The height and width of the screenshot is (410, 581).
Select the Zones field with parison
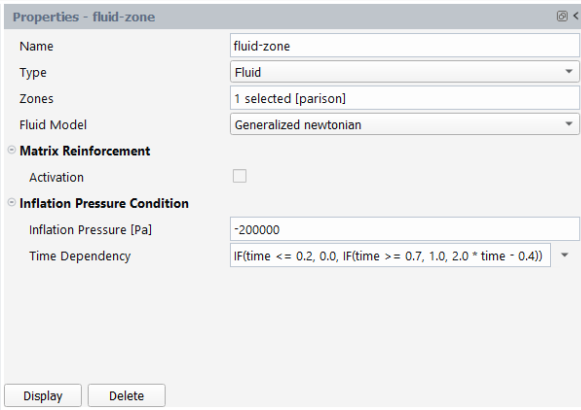[x=404, y=98]
